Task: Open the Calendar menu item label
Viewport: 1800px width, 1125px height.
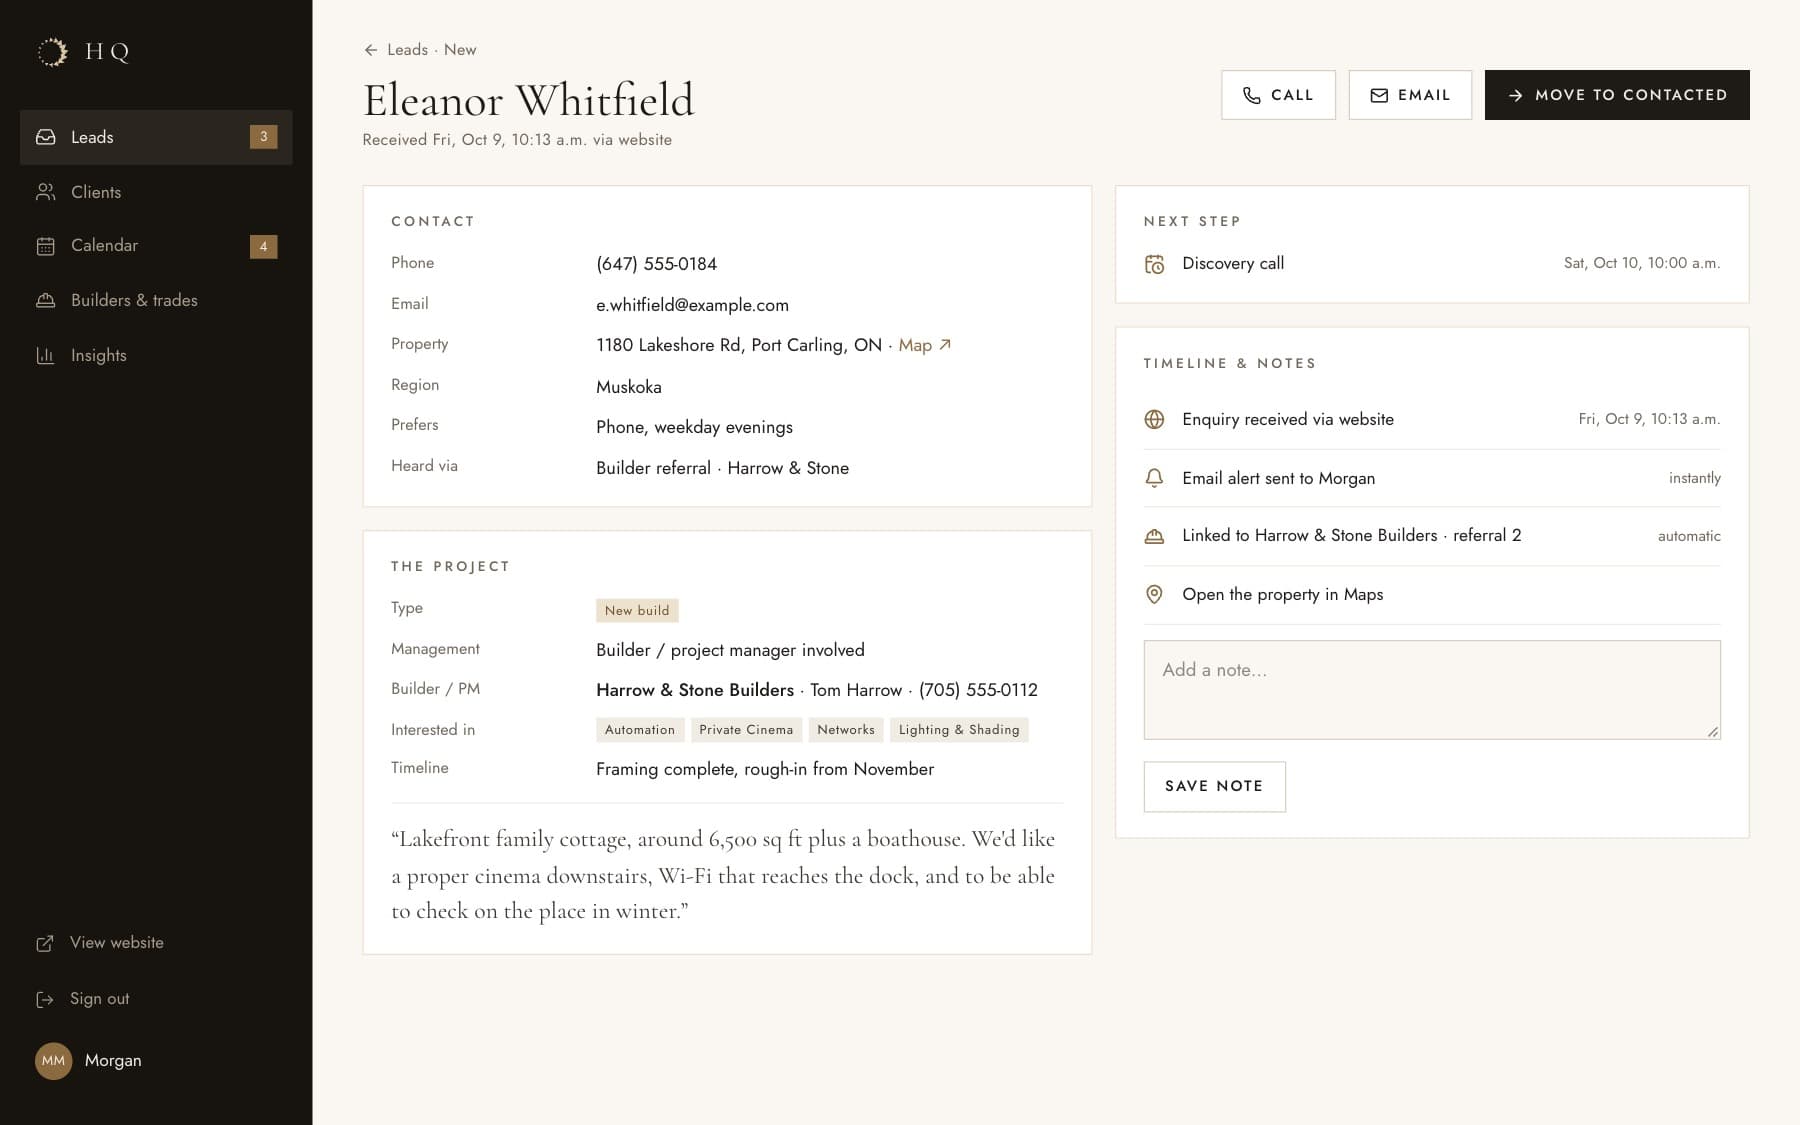Action: (x=104, y=245)
